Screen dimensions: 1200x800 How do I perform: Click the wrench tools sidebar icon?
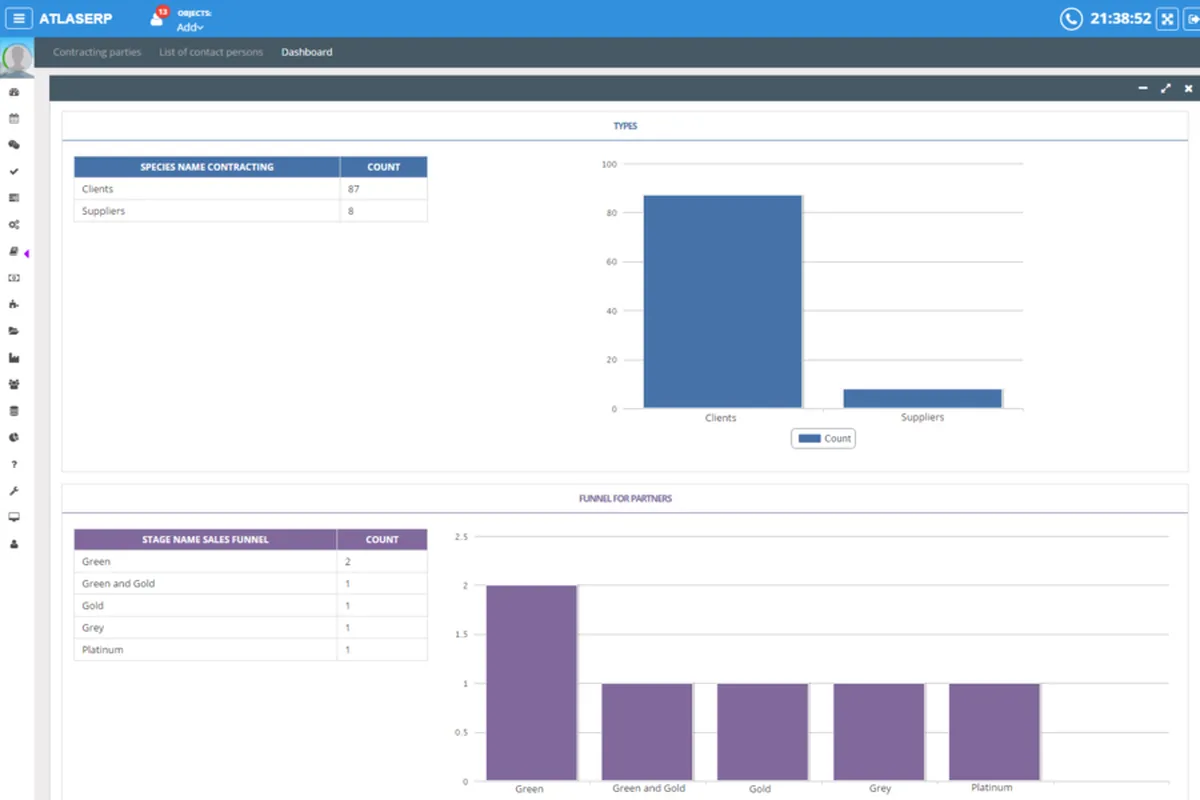[x=14, y=491]
